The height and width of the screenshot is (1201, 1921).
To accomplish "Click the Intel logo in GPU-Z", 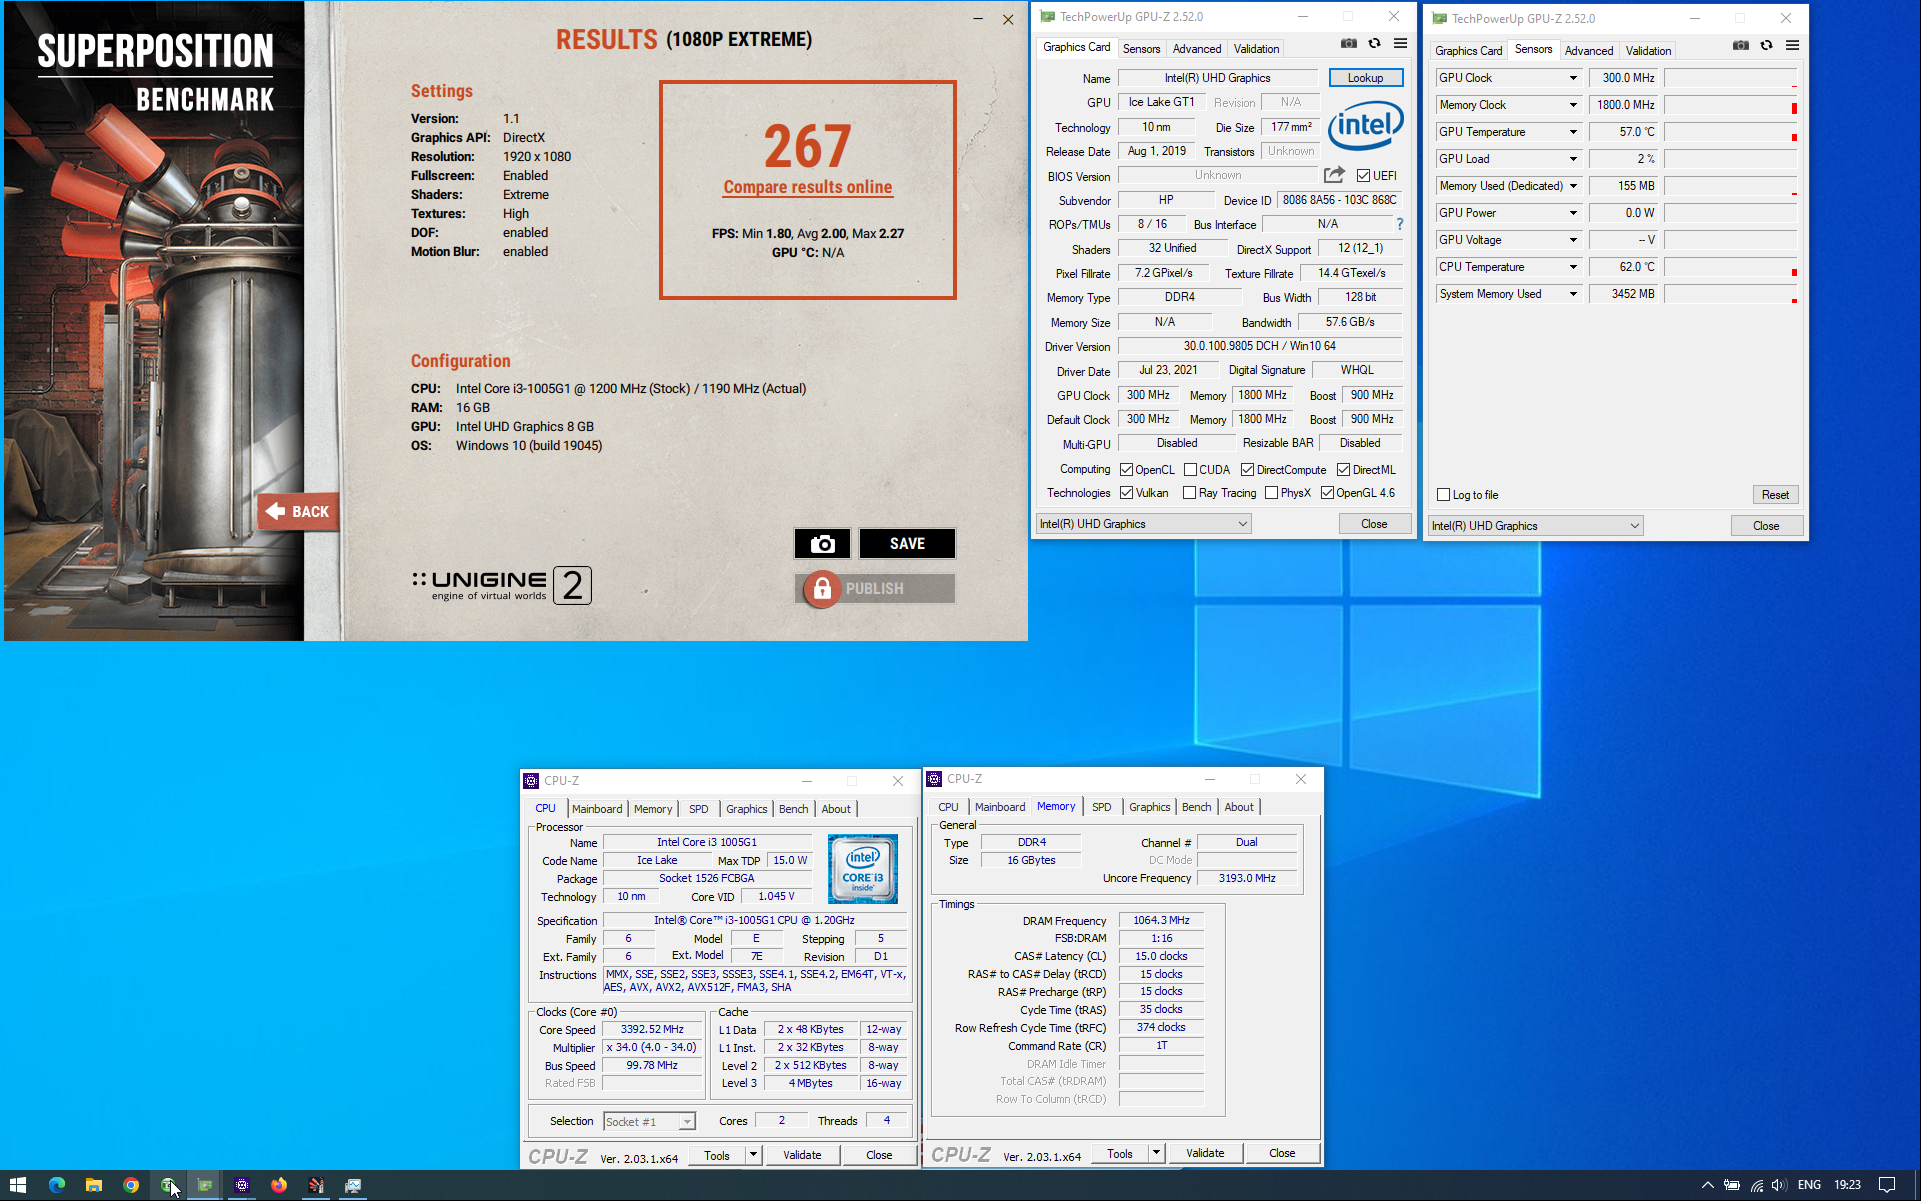I will click(x=1365, y=126).
